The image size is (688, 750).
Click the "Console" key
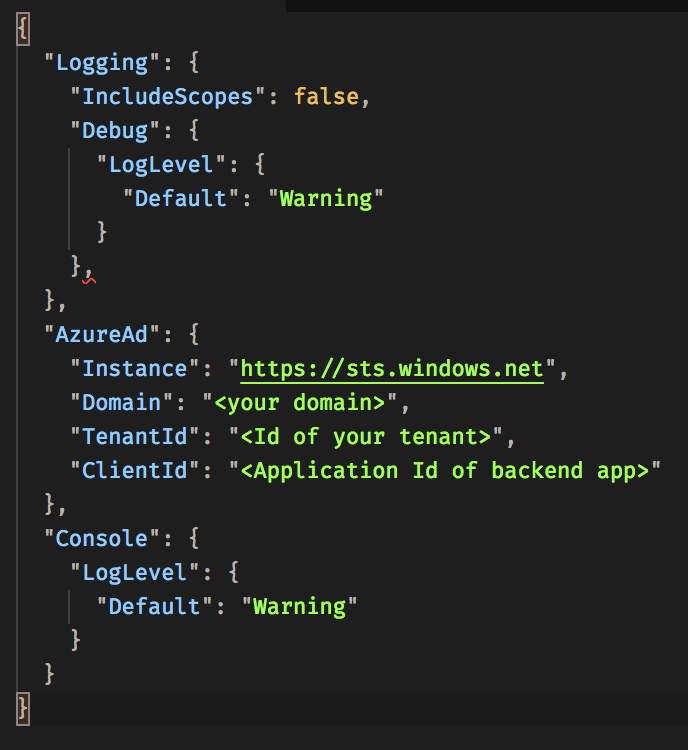(102, 539)
